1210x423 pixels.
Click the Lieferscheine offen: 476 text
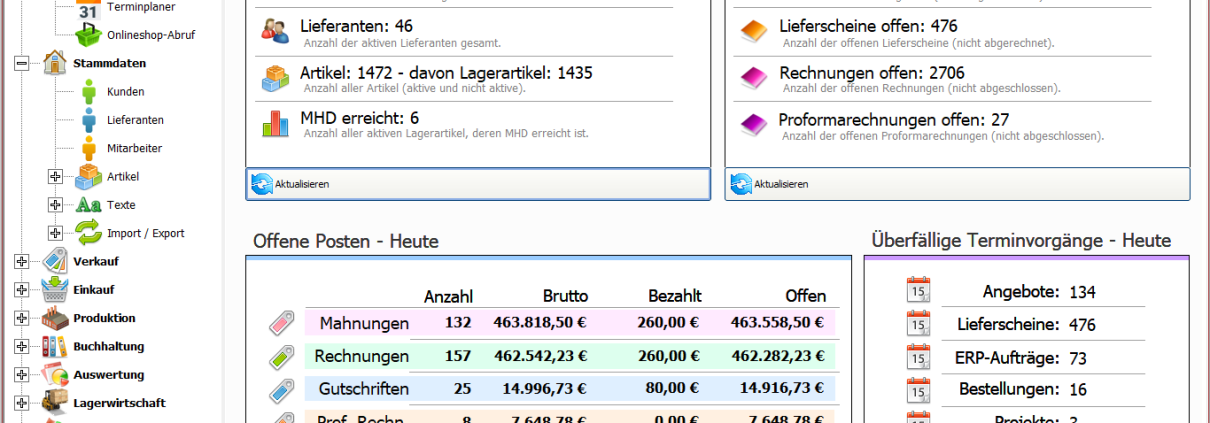[x=868, y=26]
